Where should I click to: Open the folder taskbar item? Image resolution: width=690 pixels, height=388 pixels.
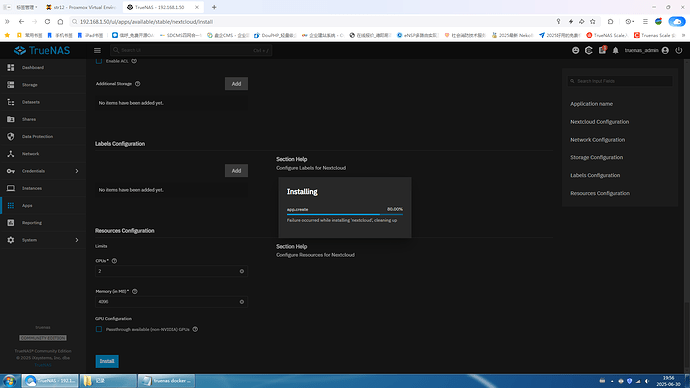[108, 381]
